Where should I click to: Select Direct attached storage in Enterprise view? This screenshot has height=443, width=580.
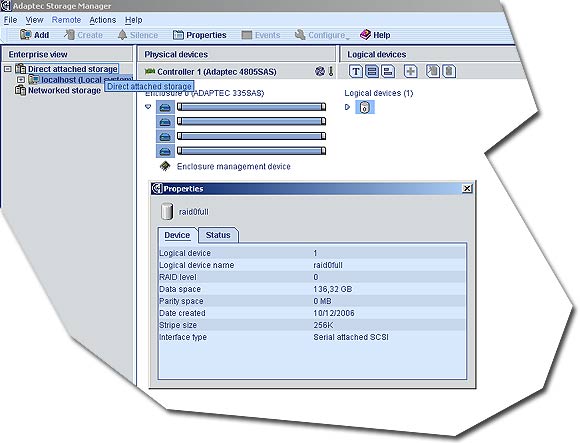pyautogui.click(x=72, y=69)
